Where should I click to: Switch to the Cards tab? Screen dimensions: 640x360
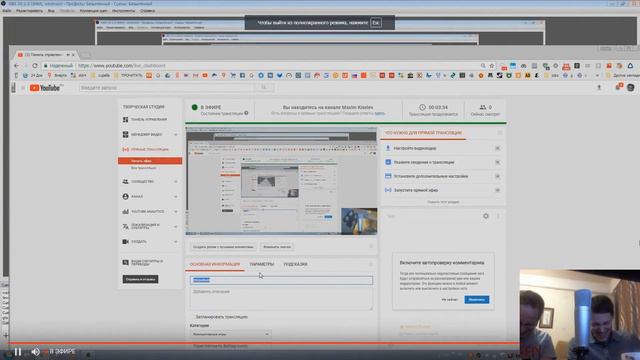coord(295,264)
